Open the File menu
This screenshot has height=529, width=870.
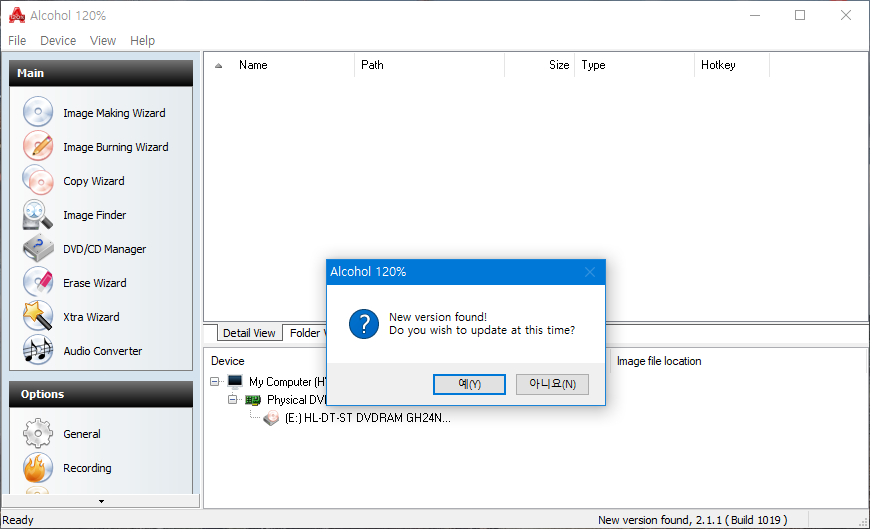[17, 41]
